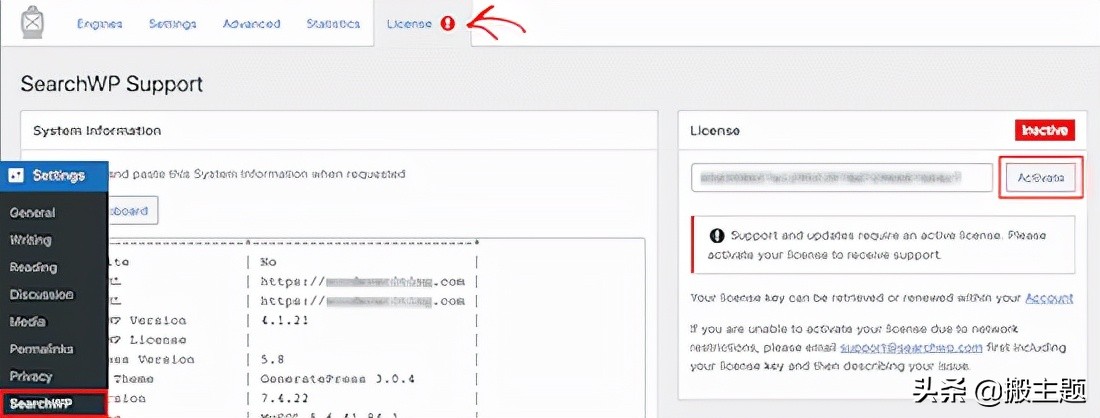Open the Advanced tab

pos(252,24)
